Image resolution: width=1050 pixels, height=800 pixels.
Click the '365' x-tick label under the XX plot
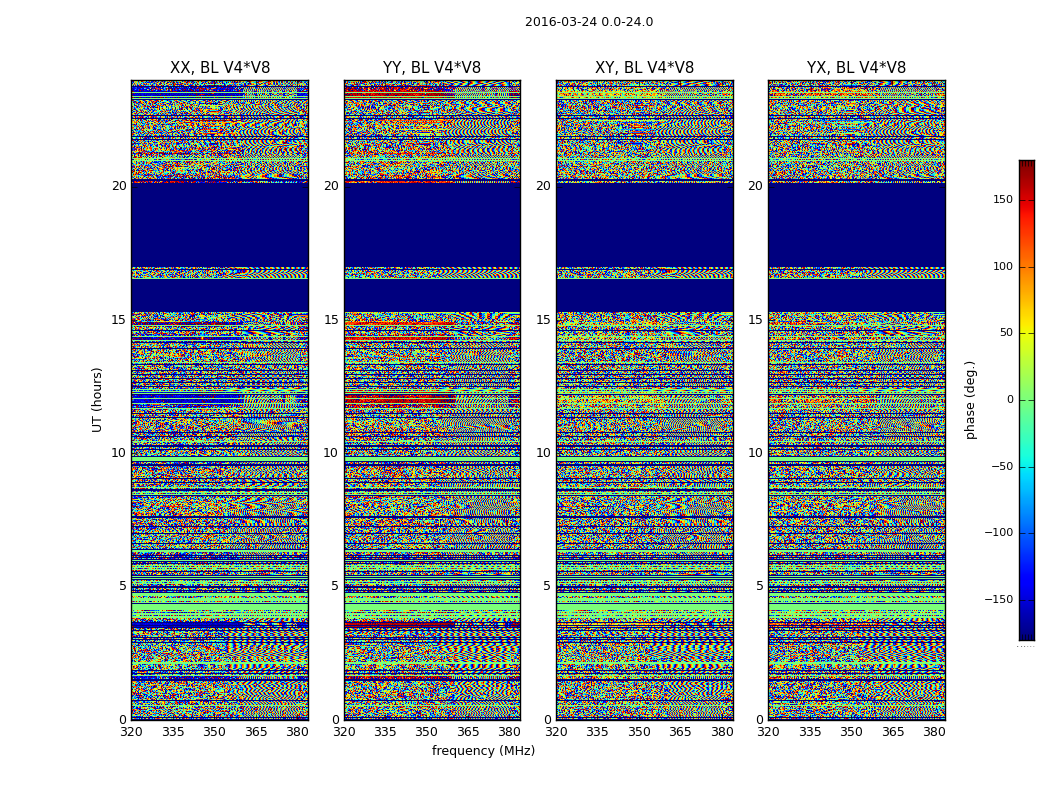tap(256, 732)
